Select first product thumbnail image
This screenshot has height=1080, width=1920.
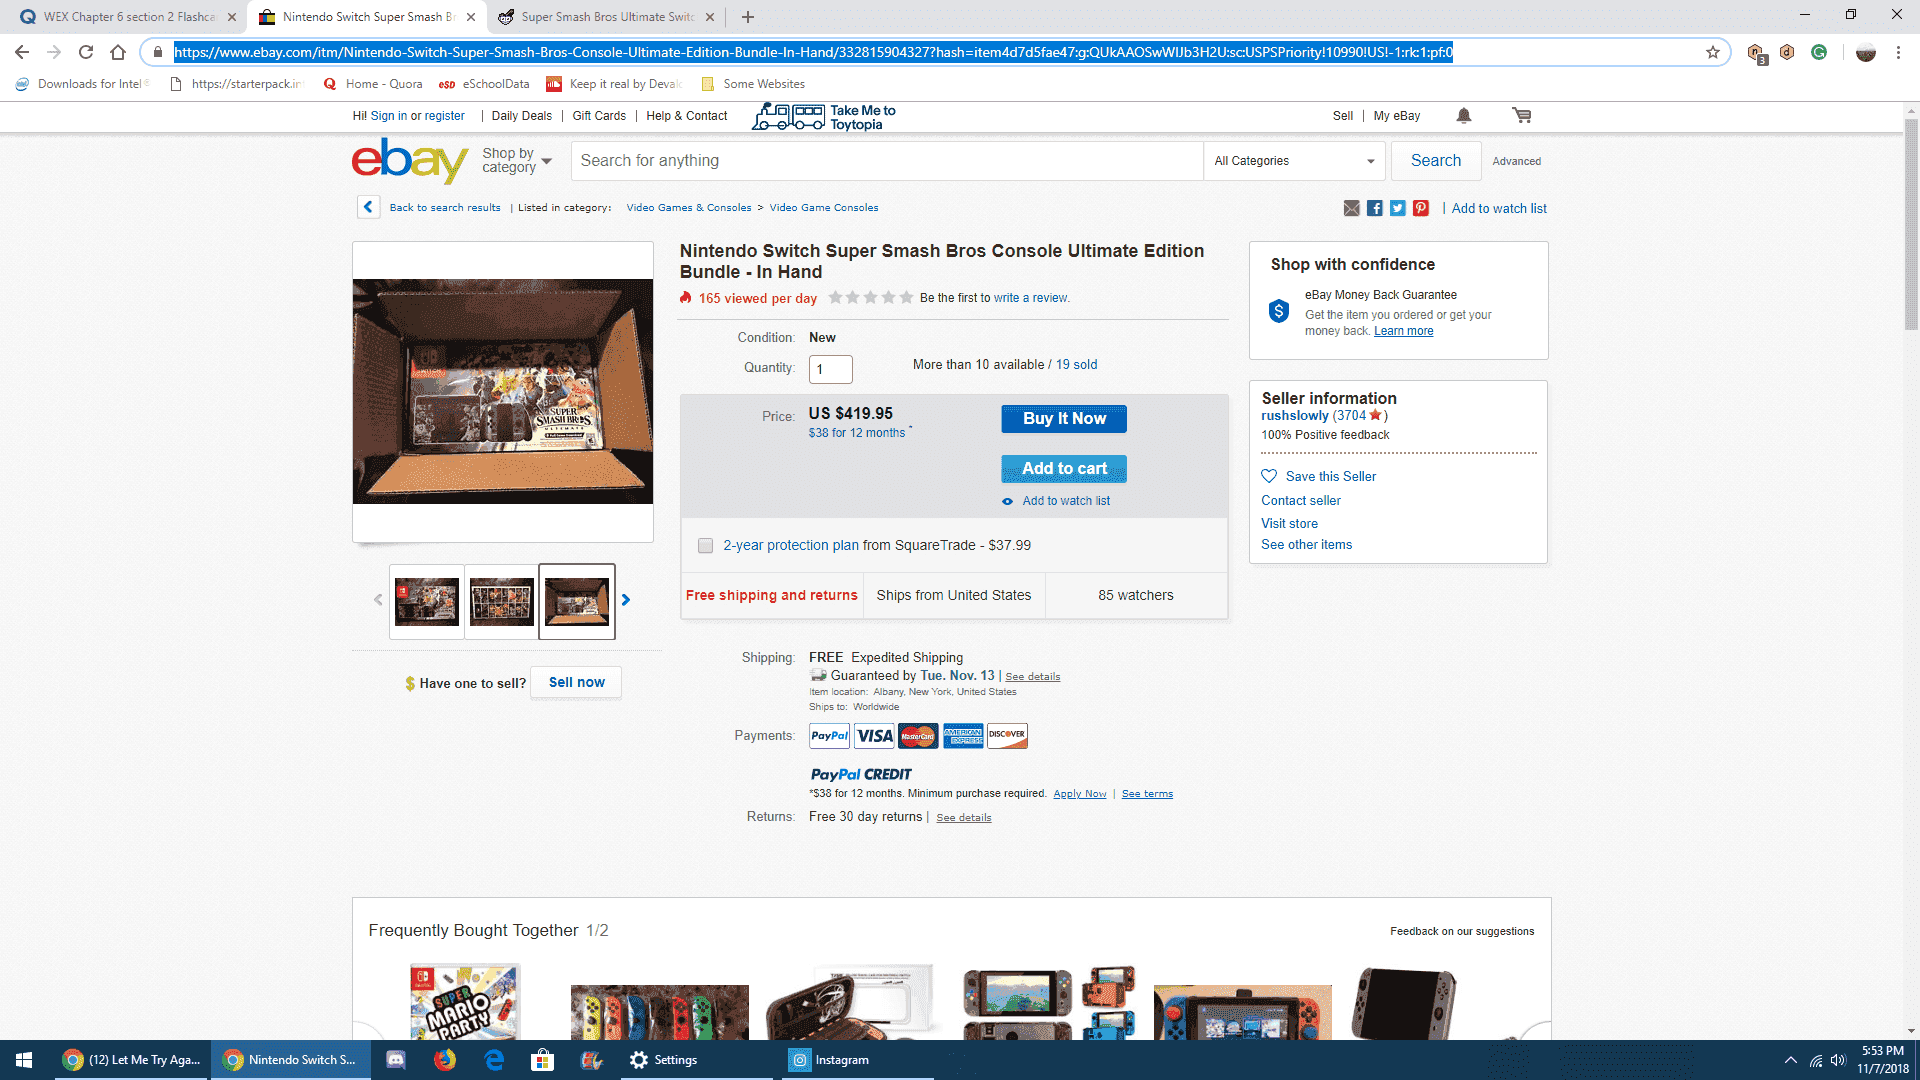(x=427, y=601)
